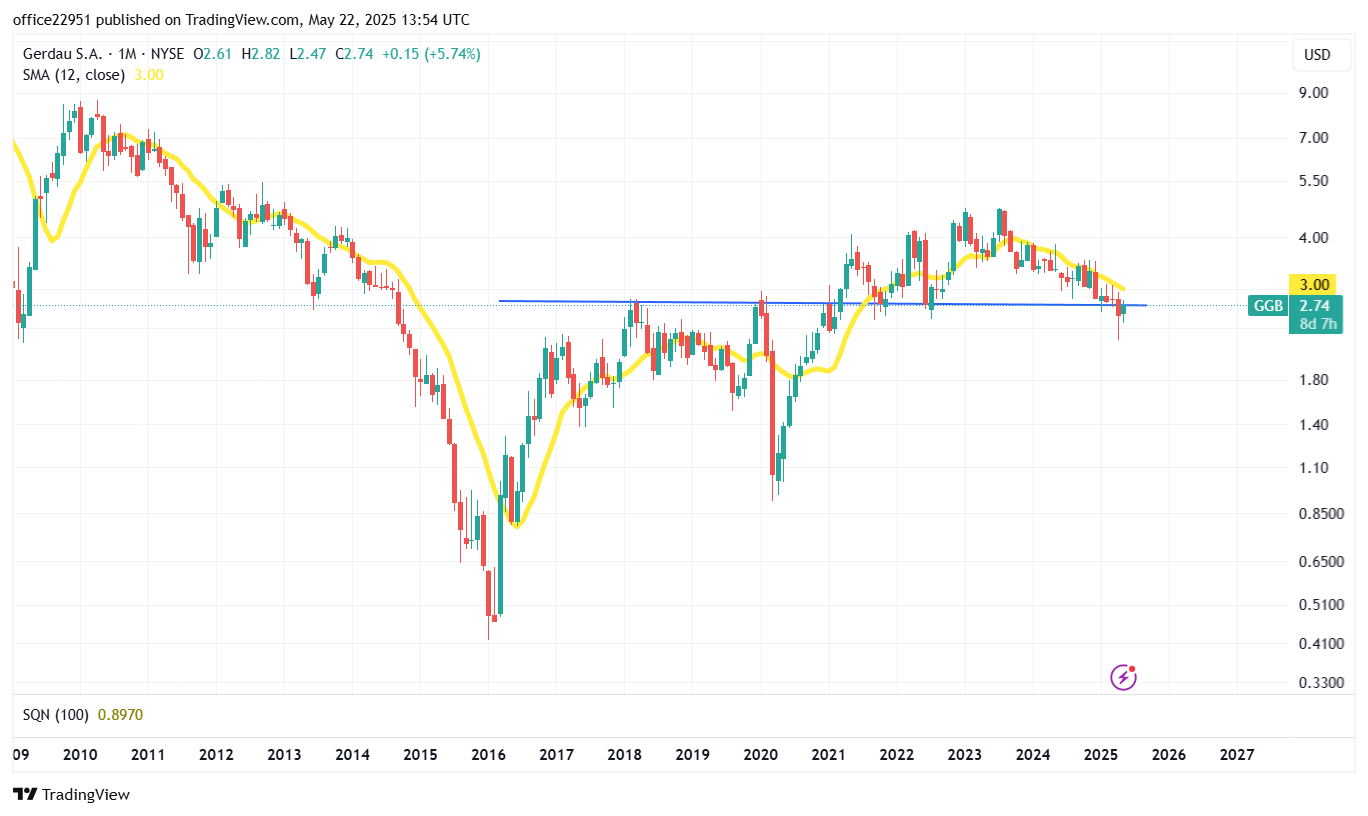Click the 2016 label on time axis
This screenshot has height=816, width=1368.
(x=488, y=755)
